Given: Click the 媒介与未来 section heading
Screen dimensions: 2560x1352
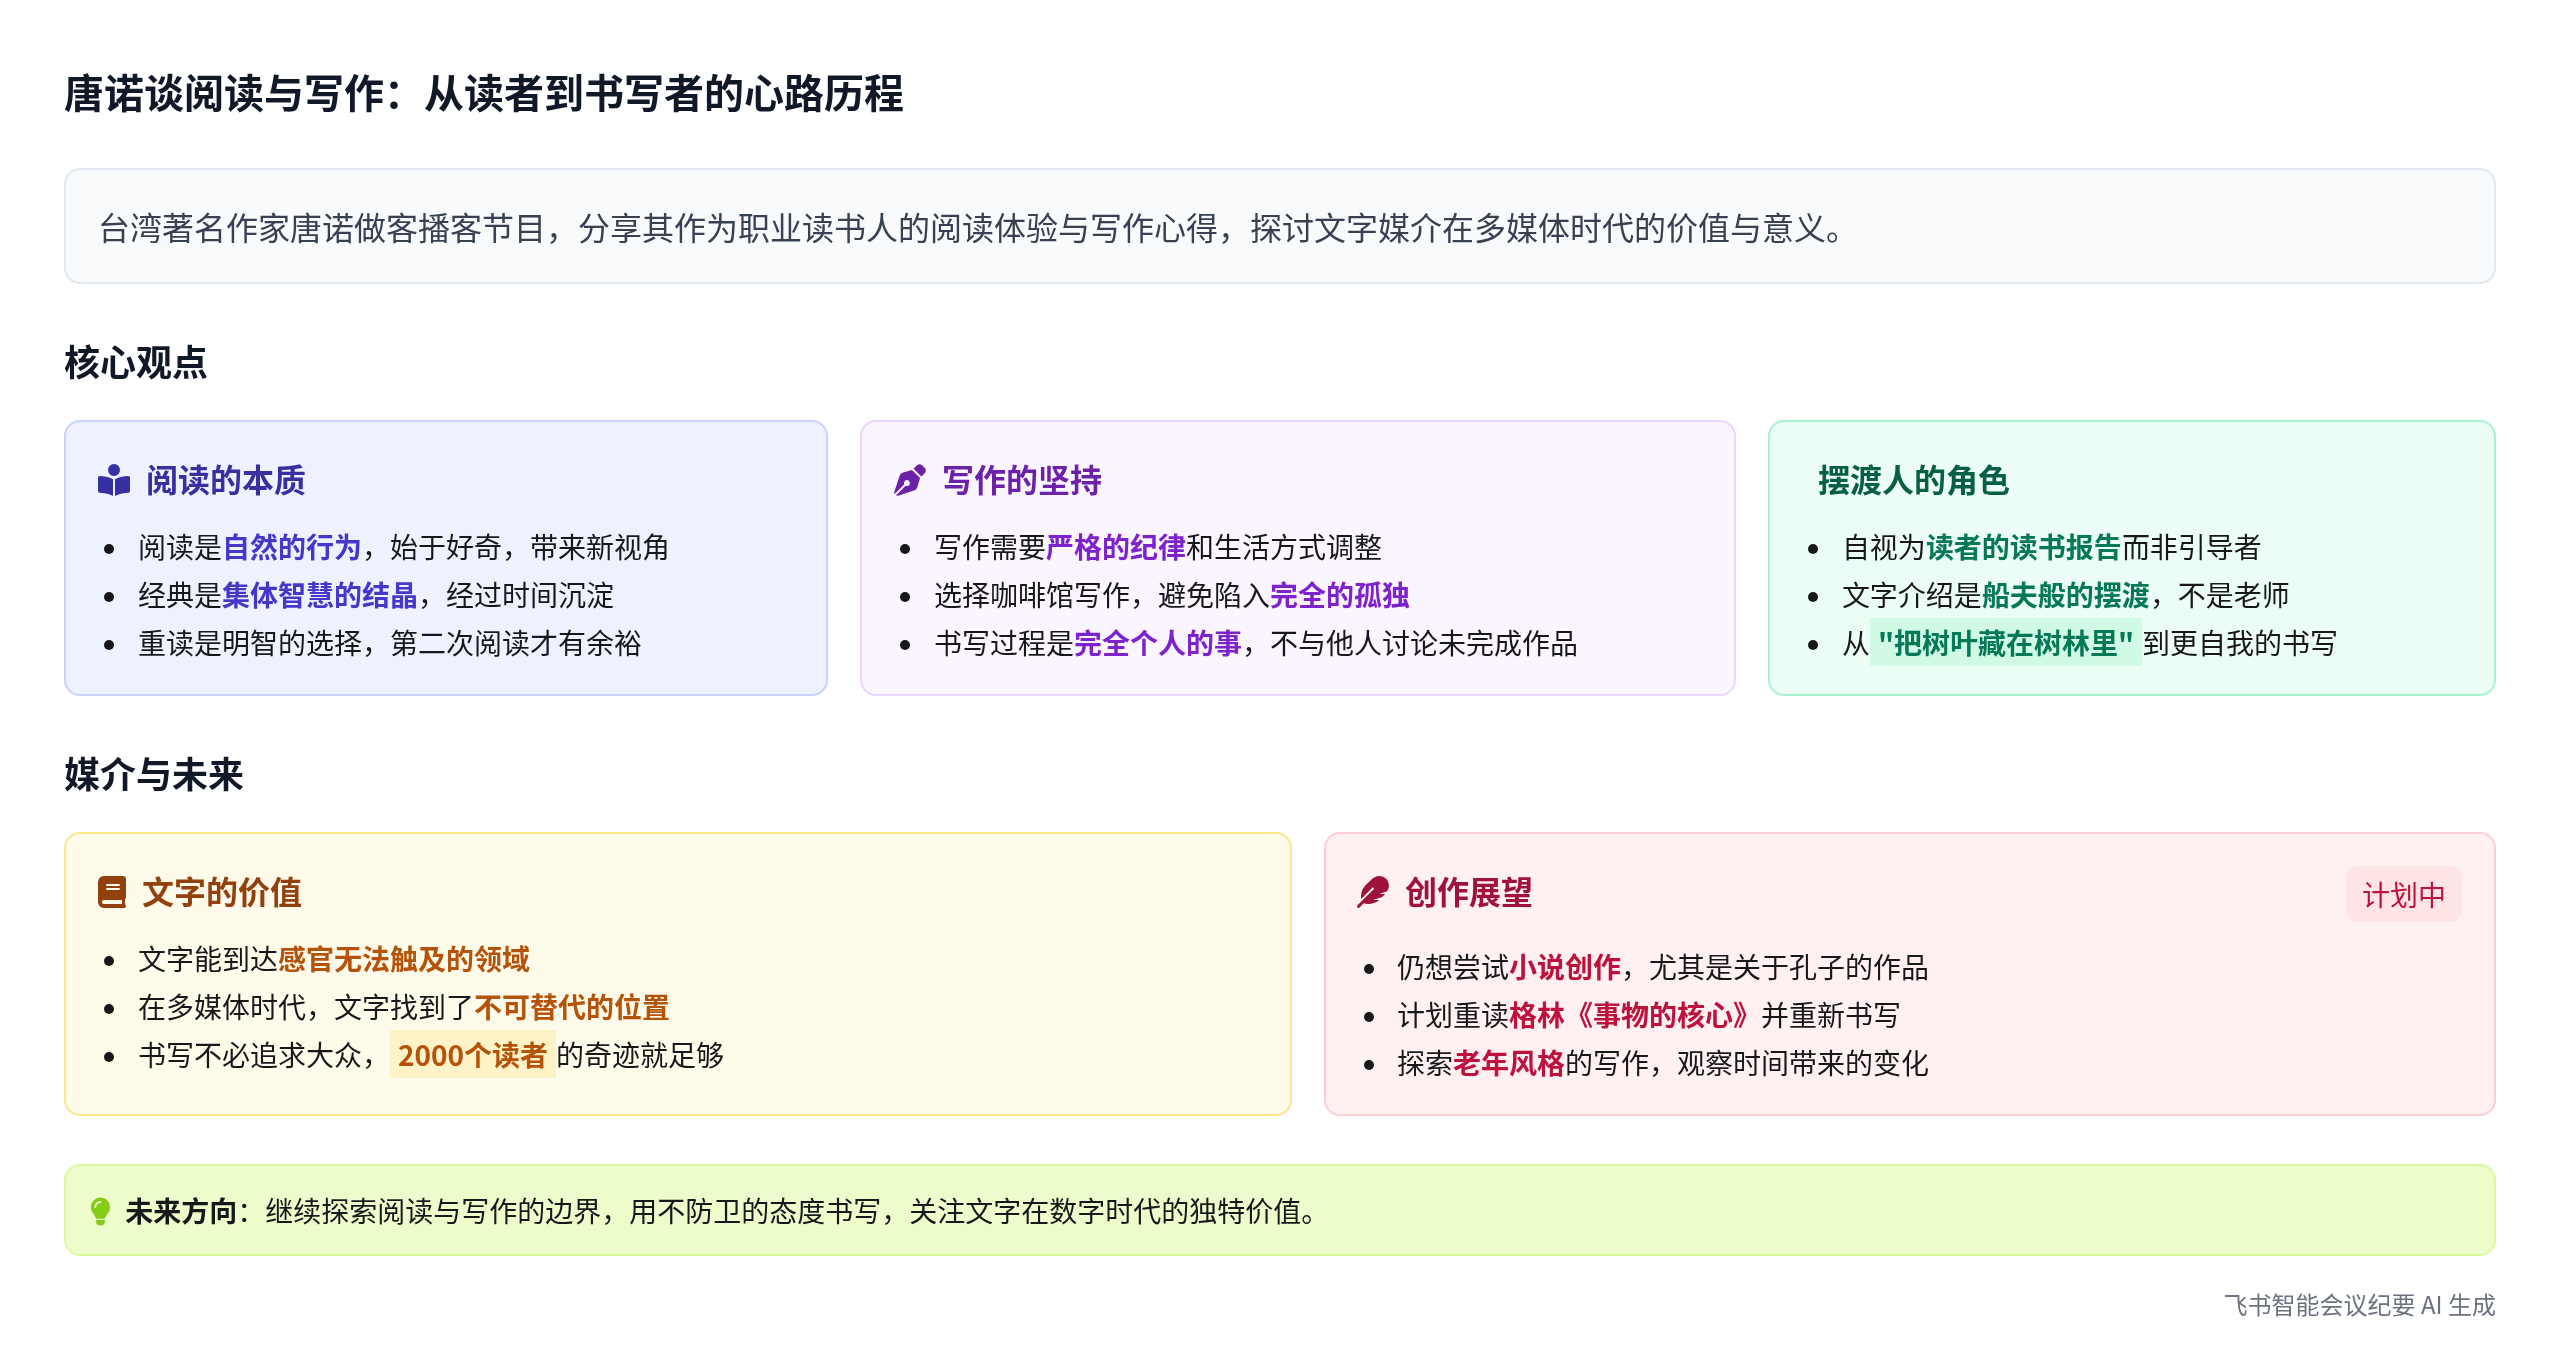Looking at the screenshot, I should click(x=154, y=774).
